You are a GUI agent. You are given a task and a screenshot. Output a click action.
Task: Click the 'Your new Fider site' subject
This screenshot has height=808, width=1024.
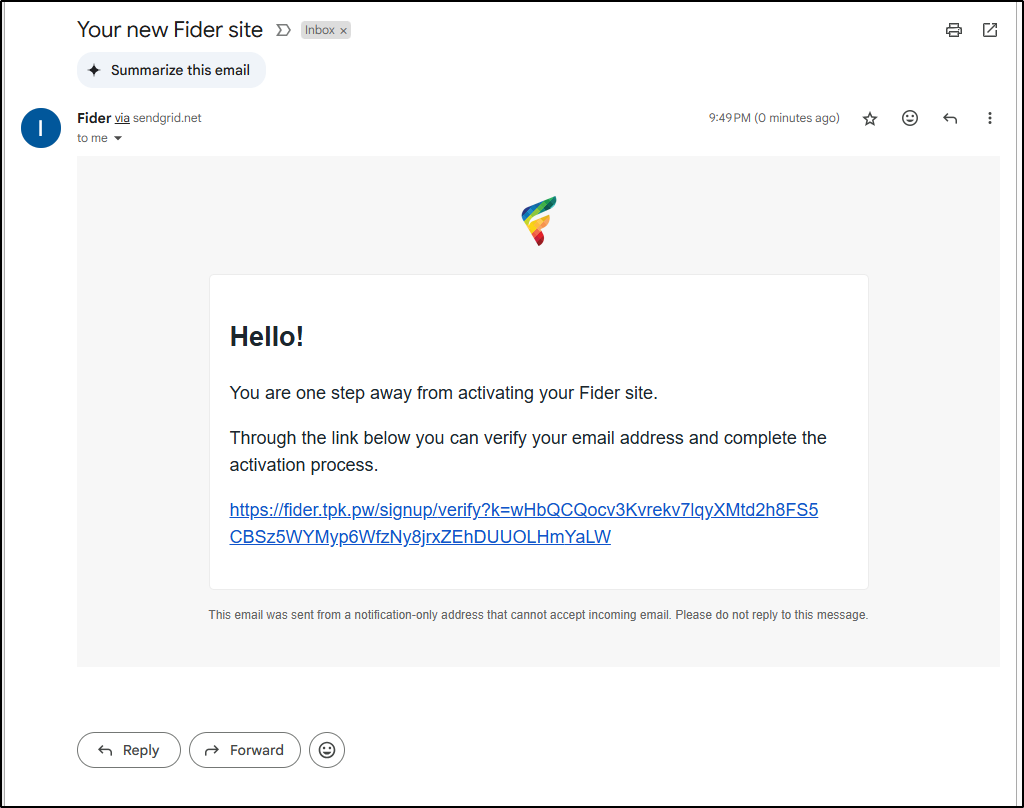coord(170,30)
